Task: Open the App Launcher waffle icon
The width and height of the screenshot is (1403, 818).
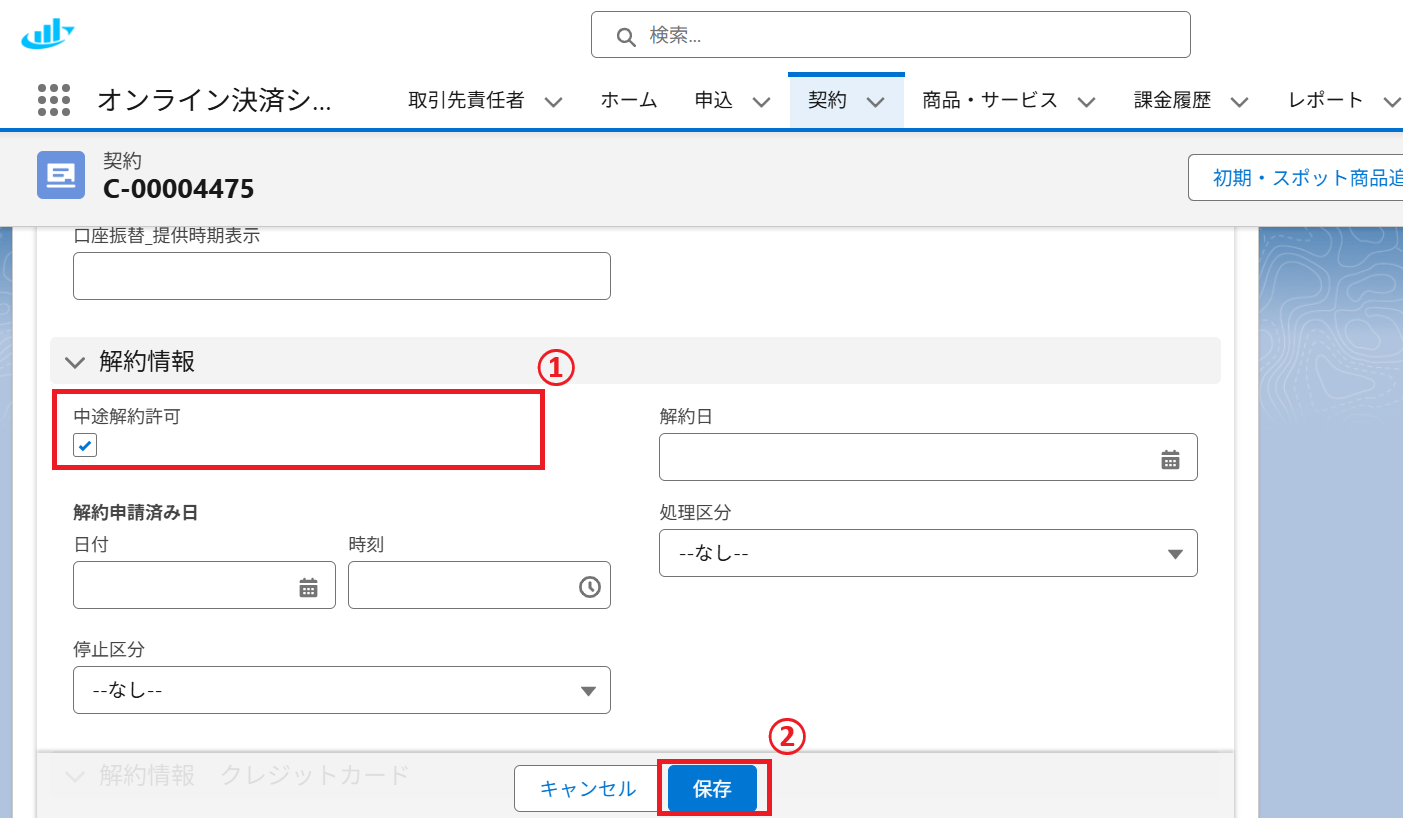Action: pyautogui.click(x=54, y=99)
